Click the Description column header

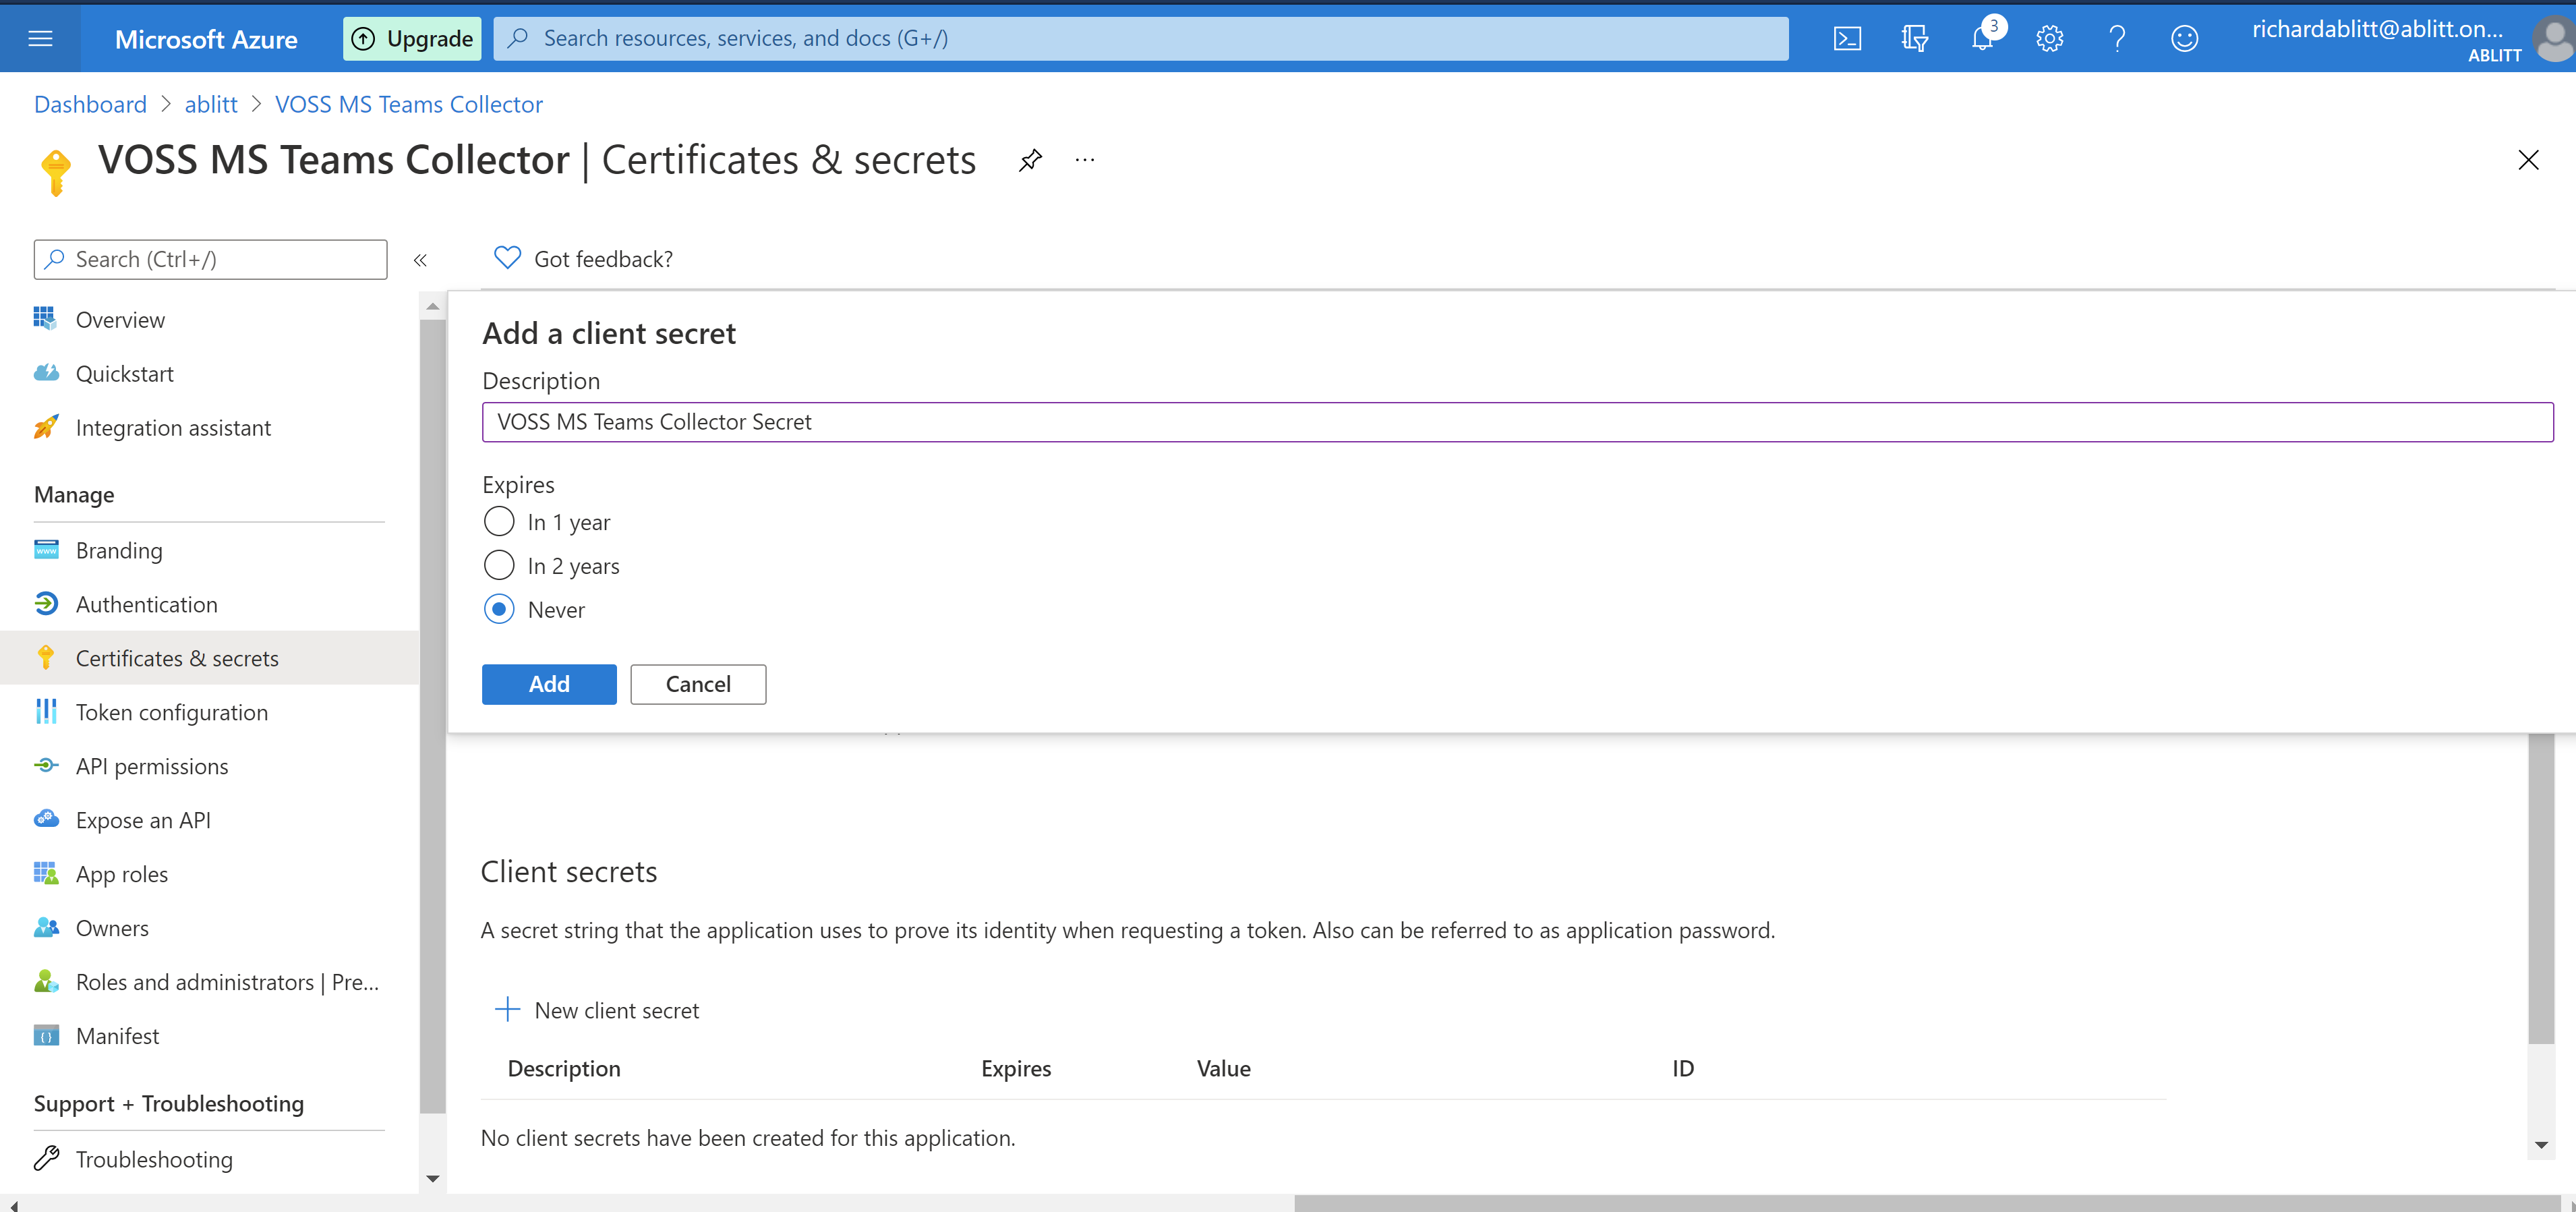564,1068
